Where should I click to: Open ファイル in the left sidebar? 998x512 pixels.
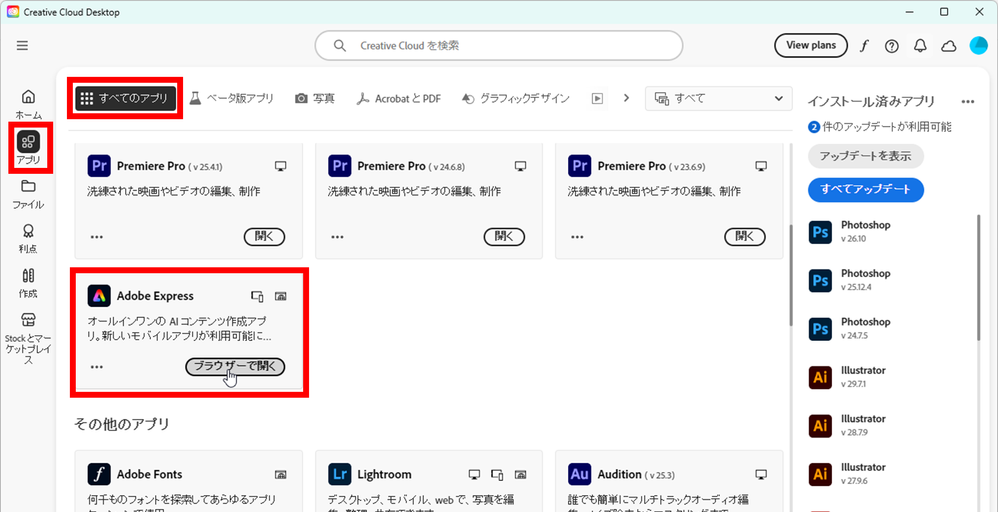pyautogui.click(x=28, y=194)
